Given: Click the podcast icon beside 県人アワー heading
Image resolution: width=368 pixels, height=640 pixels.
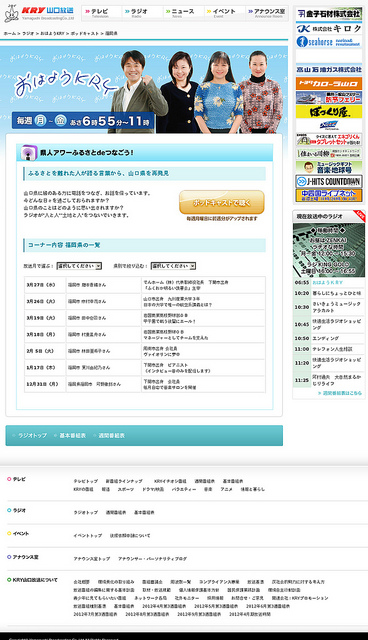Looking at the screenshot, I should pos(29,153).
